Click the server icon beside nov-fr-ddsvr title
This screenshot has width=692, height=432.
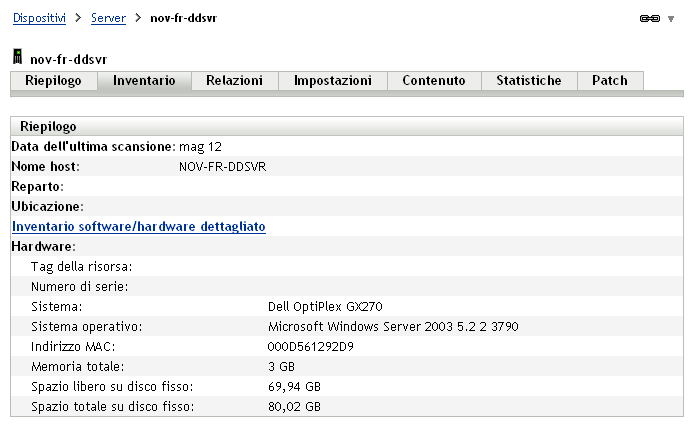[17, 59]
